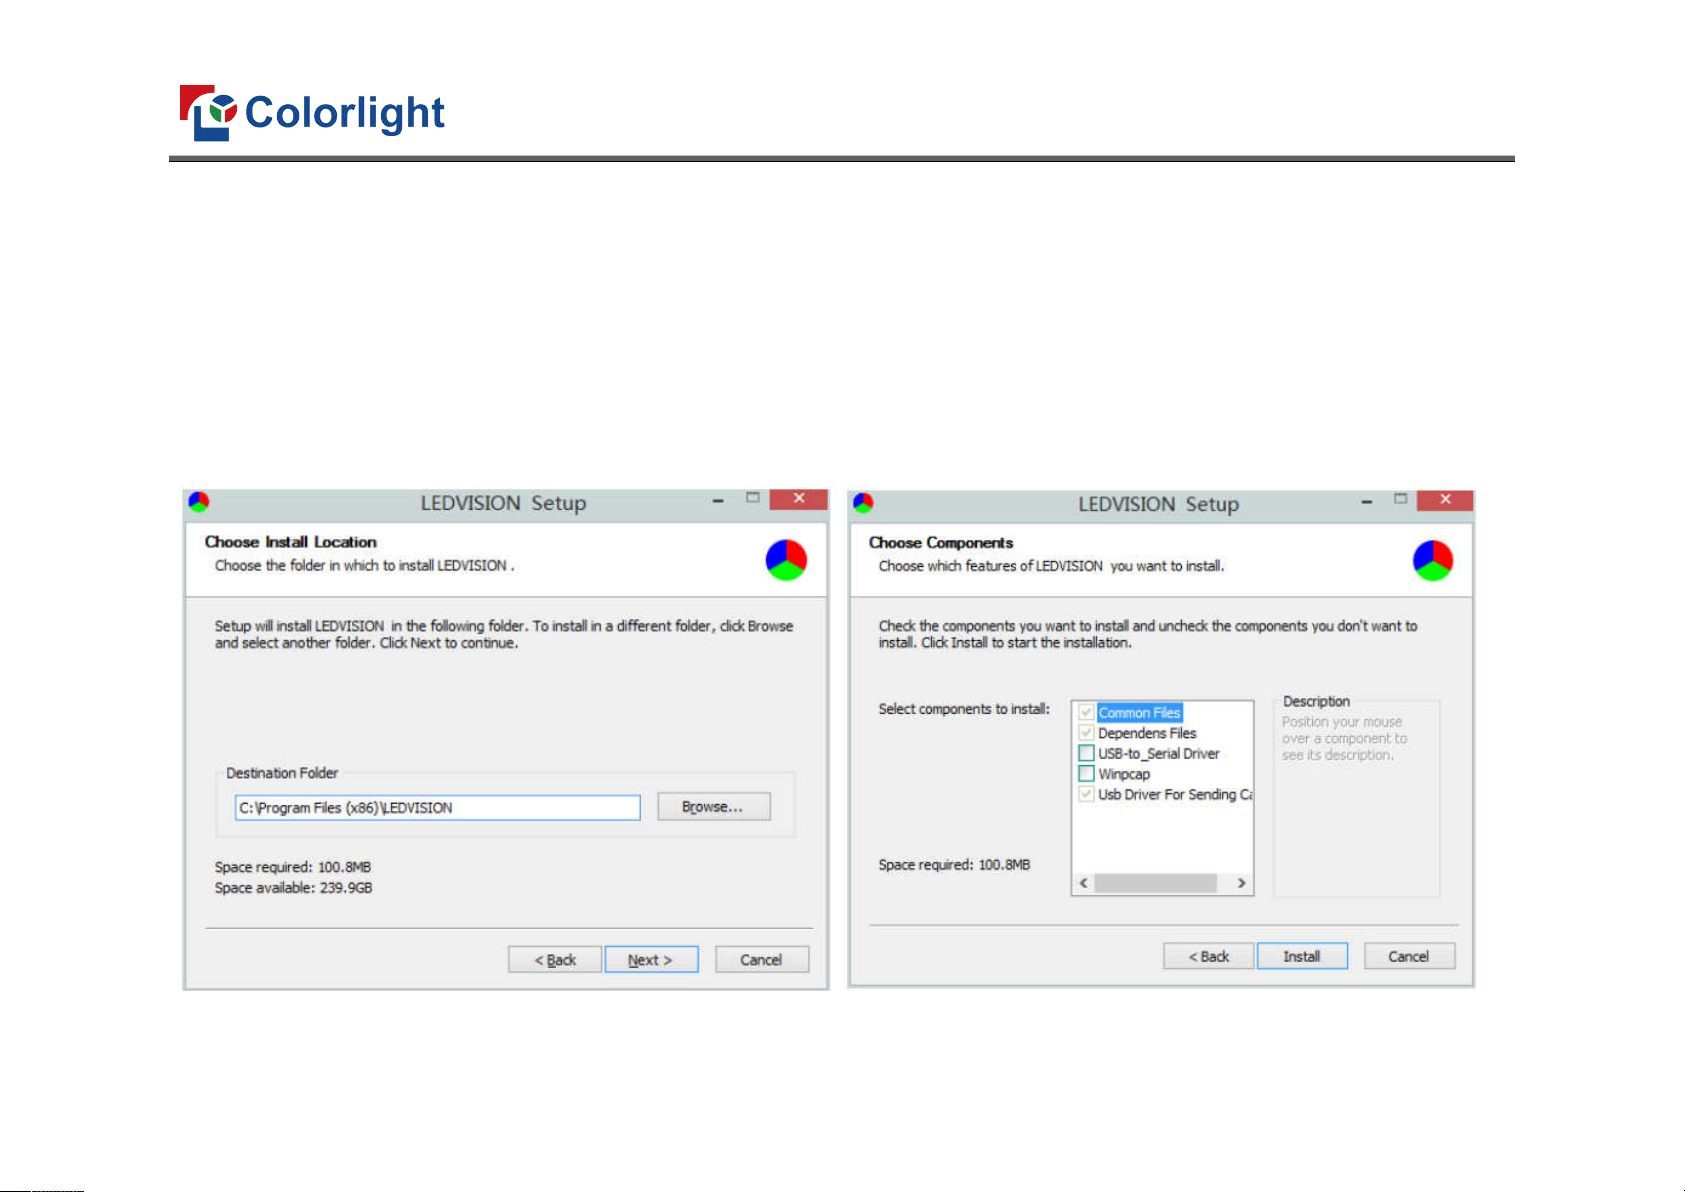Cancel the Install Location dialog

click(762, 960)
